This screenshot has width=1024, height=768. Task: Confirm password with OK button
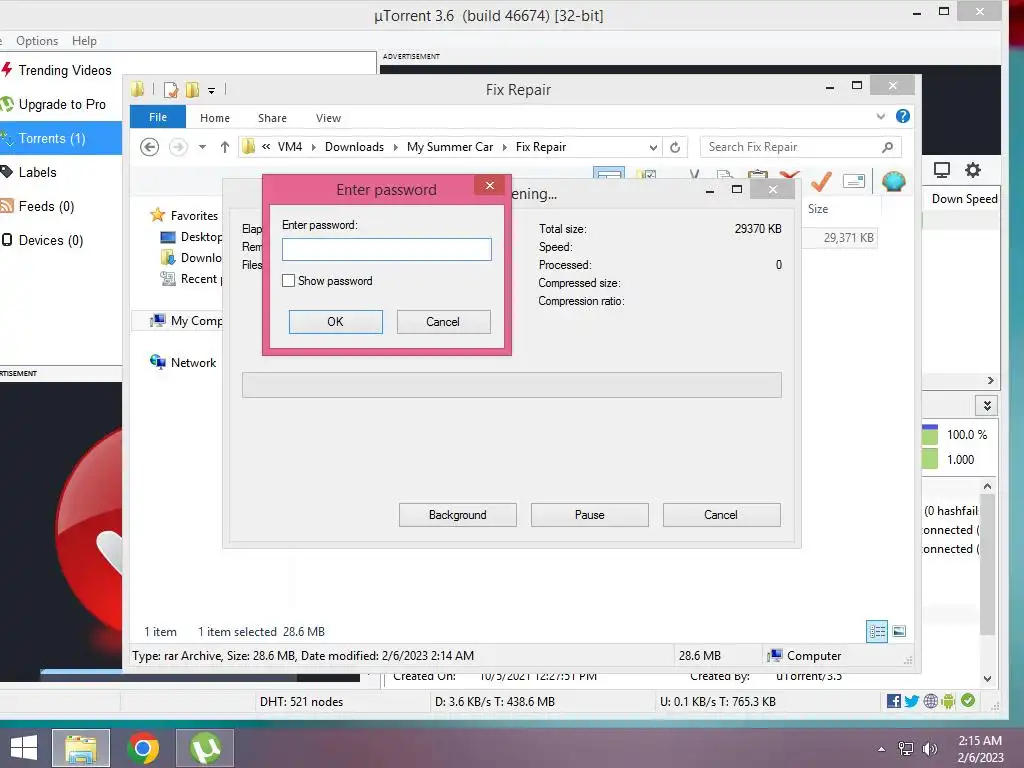point(336,322)
